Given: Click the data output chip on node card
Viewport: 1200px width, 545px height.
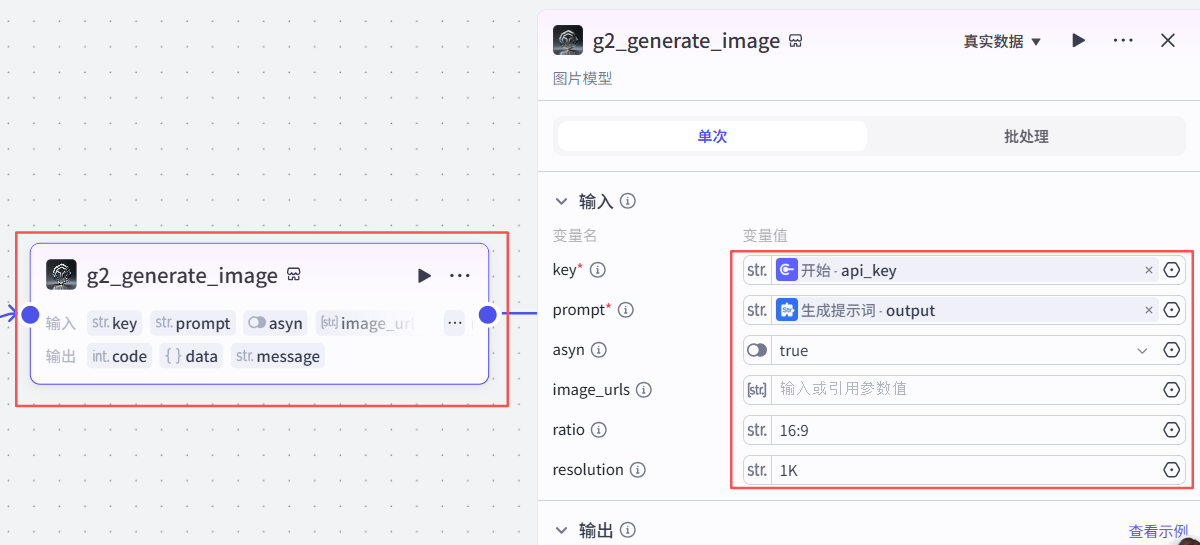Looking at the screenshot, I should (x=191, y=356).
